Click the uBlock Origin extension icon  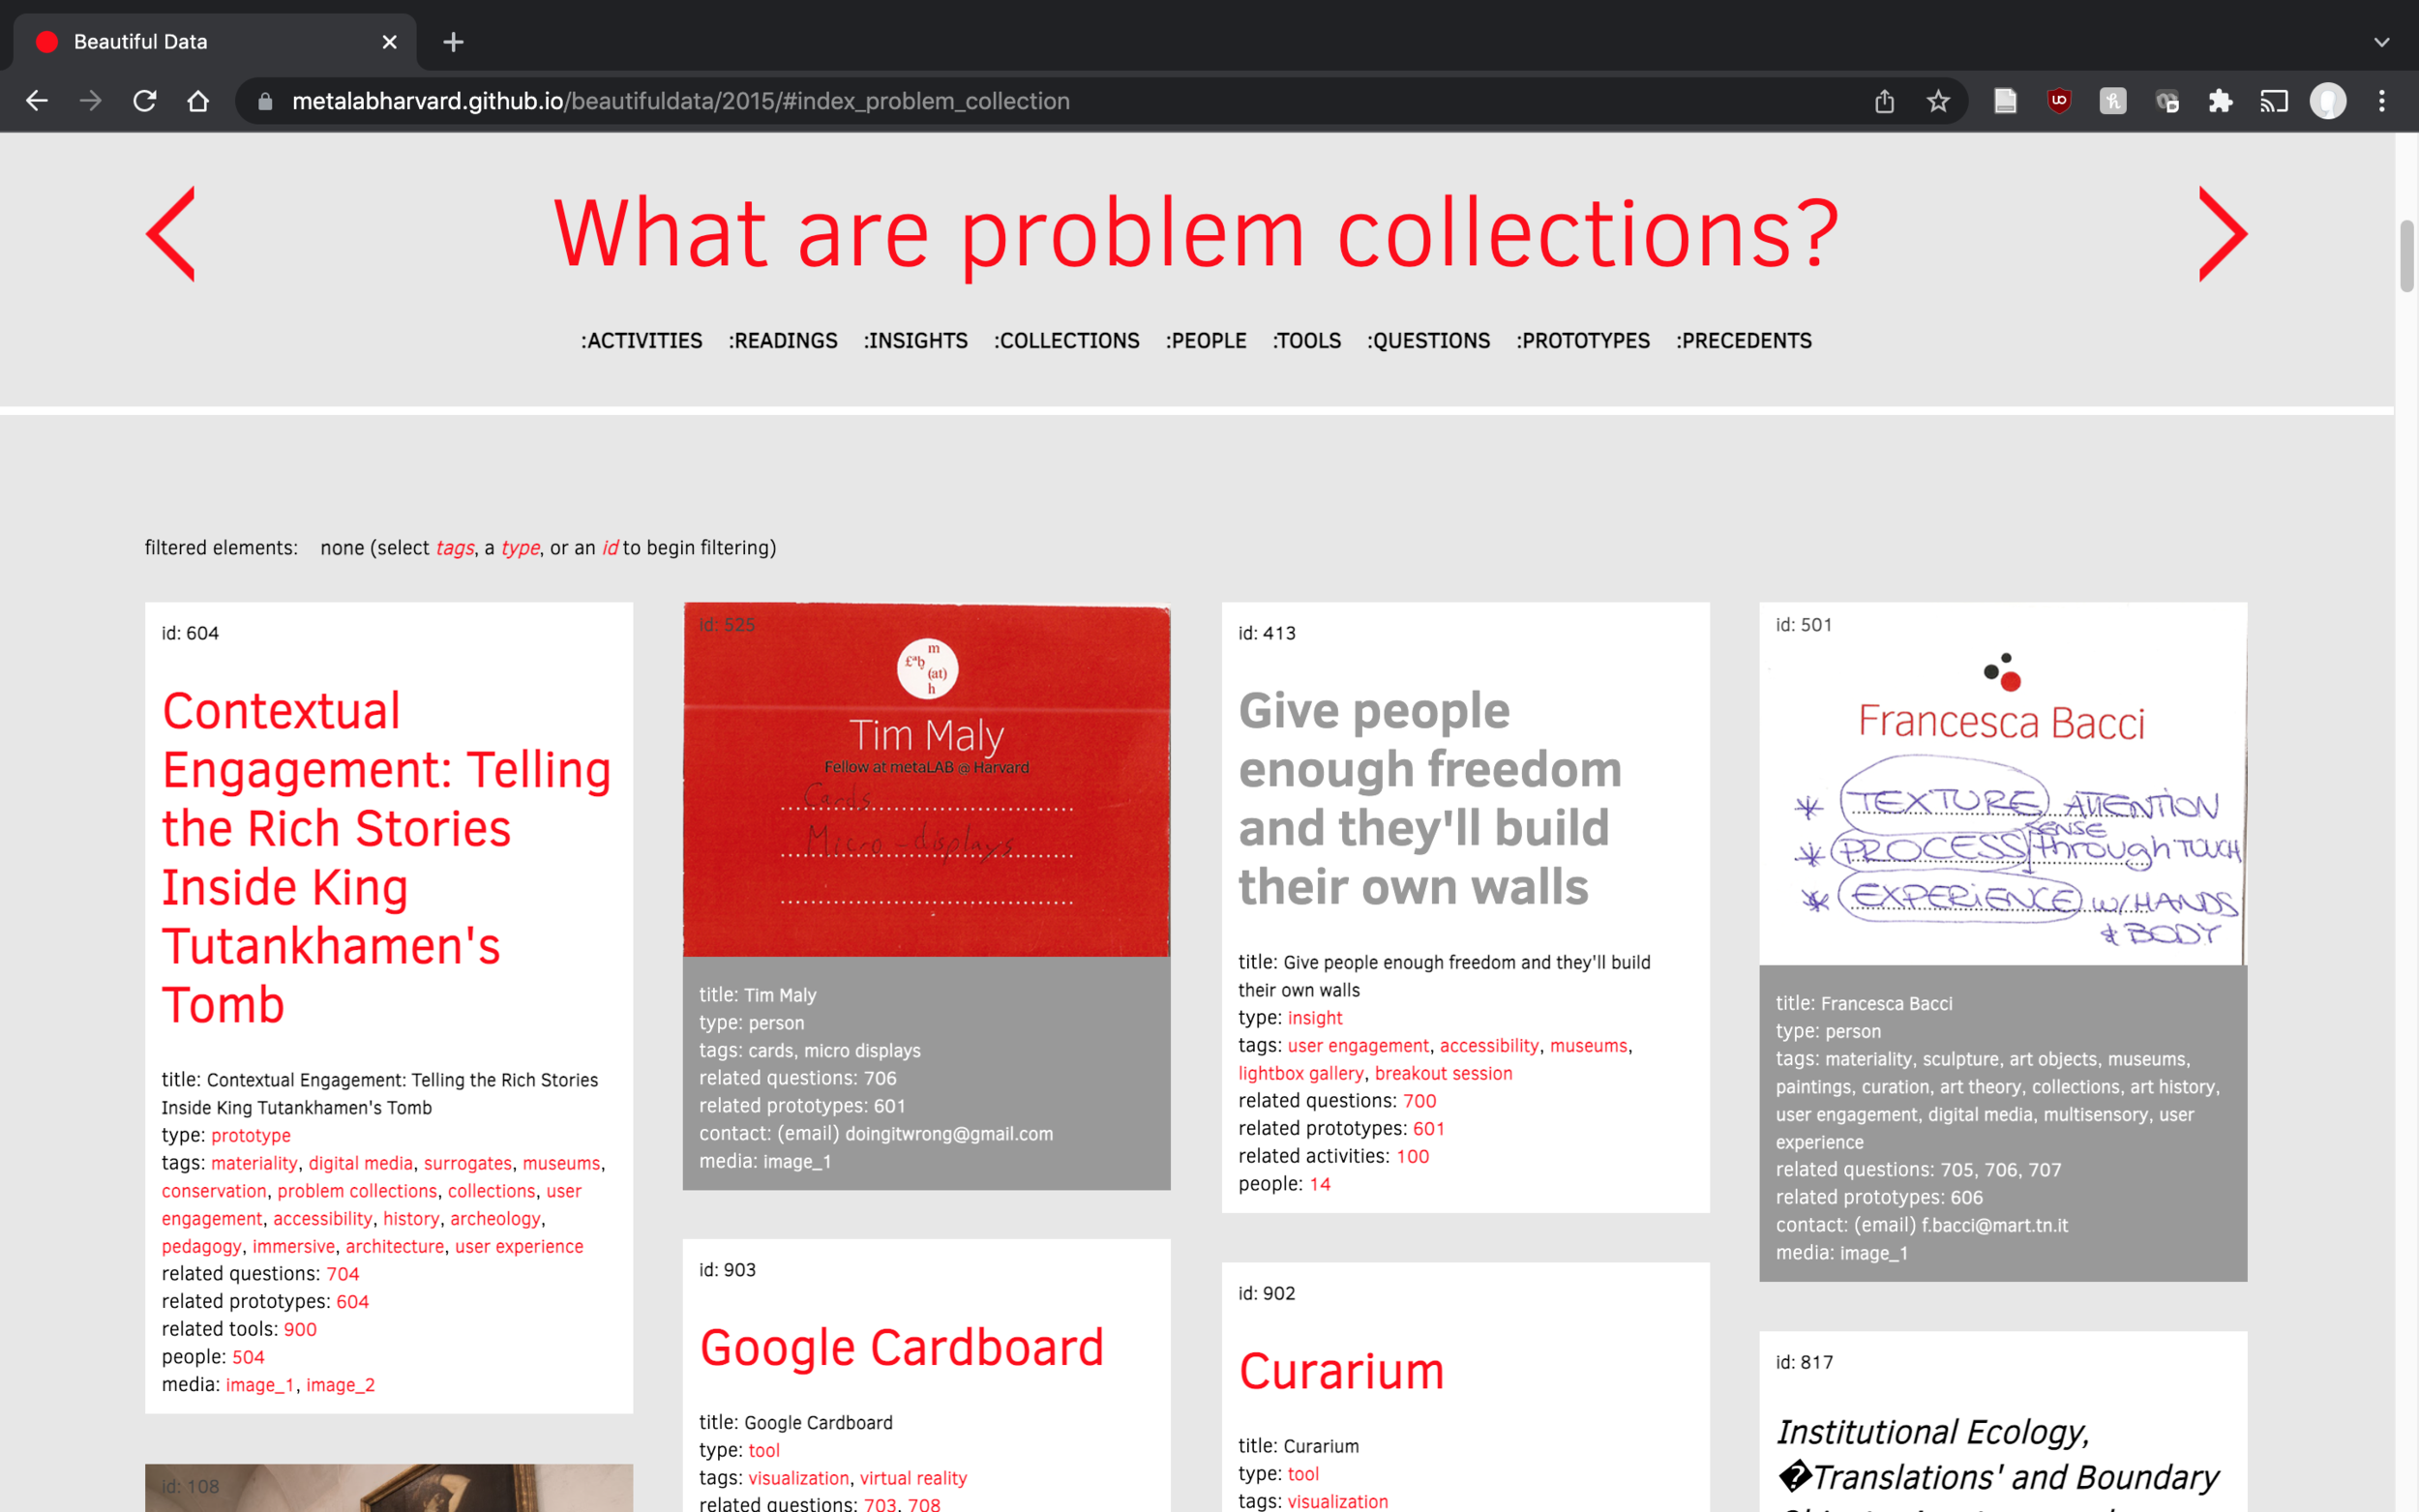(2059, 101)
